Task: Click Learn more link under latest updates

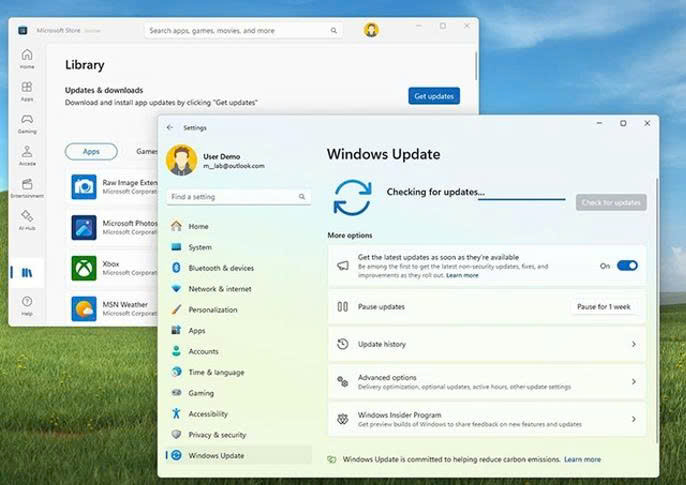Action: tap(462, 275)
